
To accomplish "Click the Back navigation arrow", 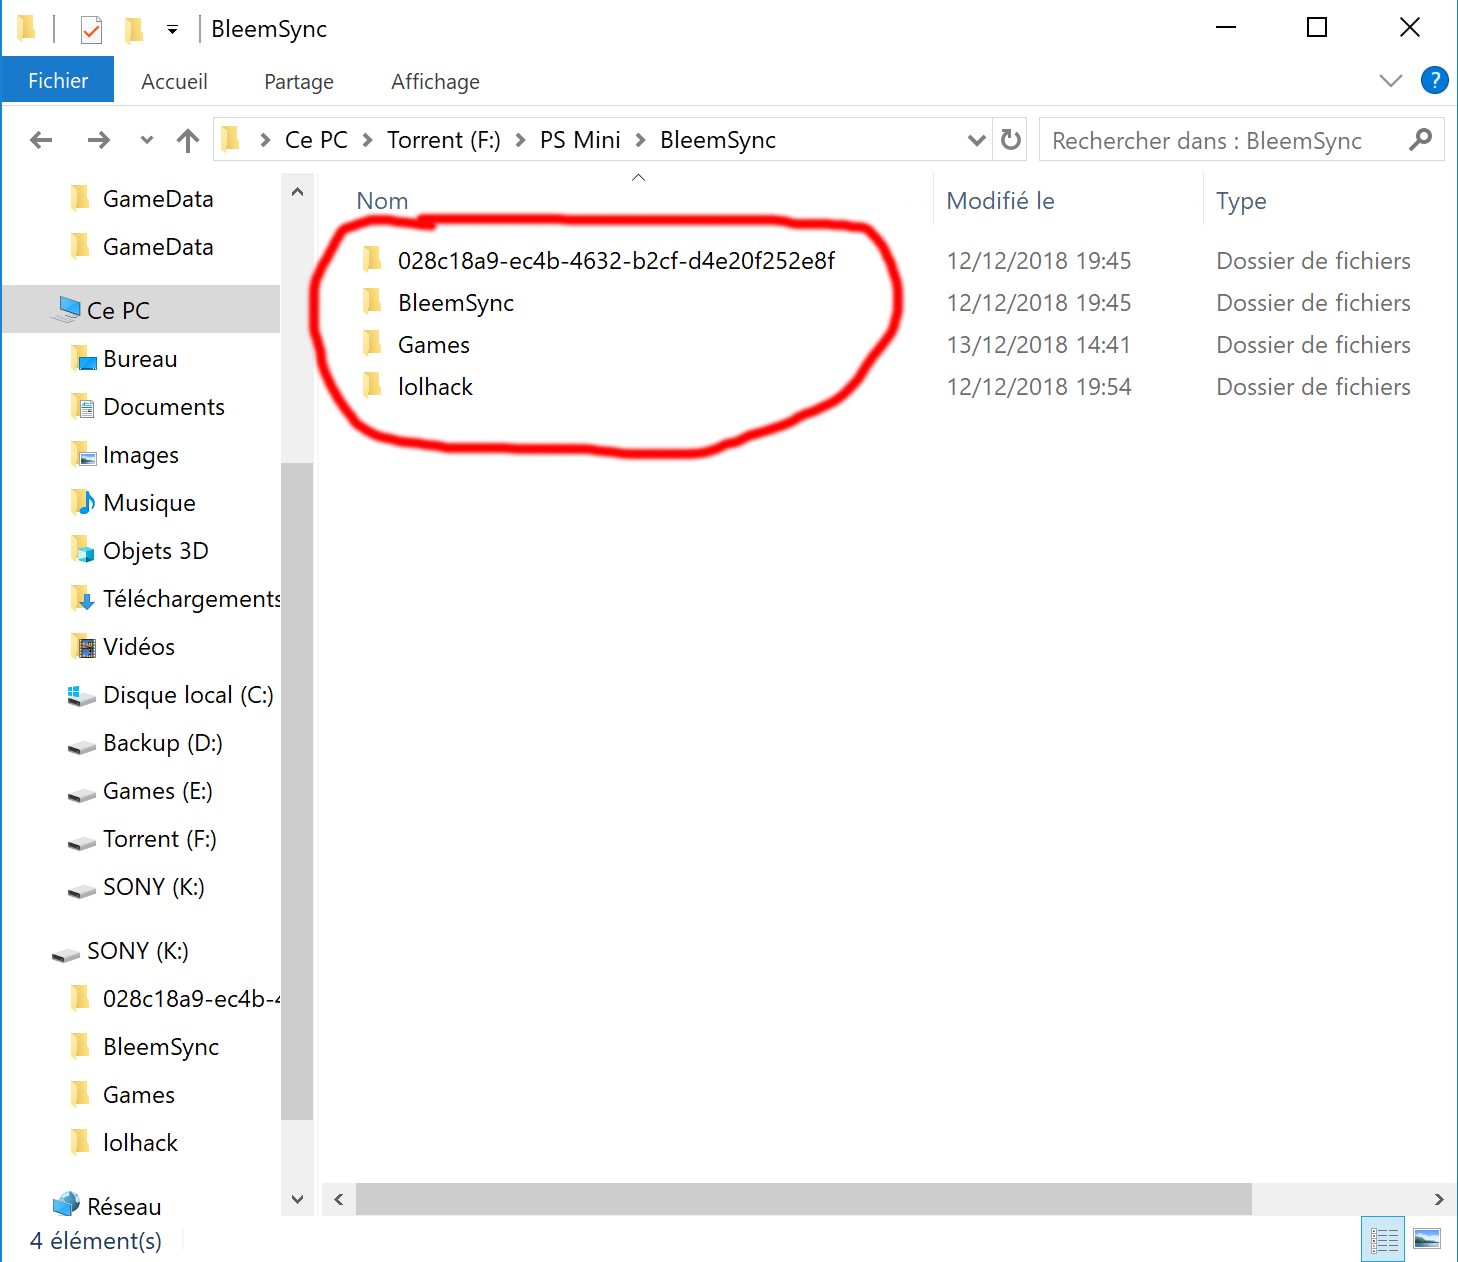I will 41,140.
